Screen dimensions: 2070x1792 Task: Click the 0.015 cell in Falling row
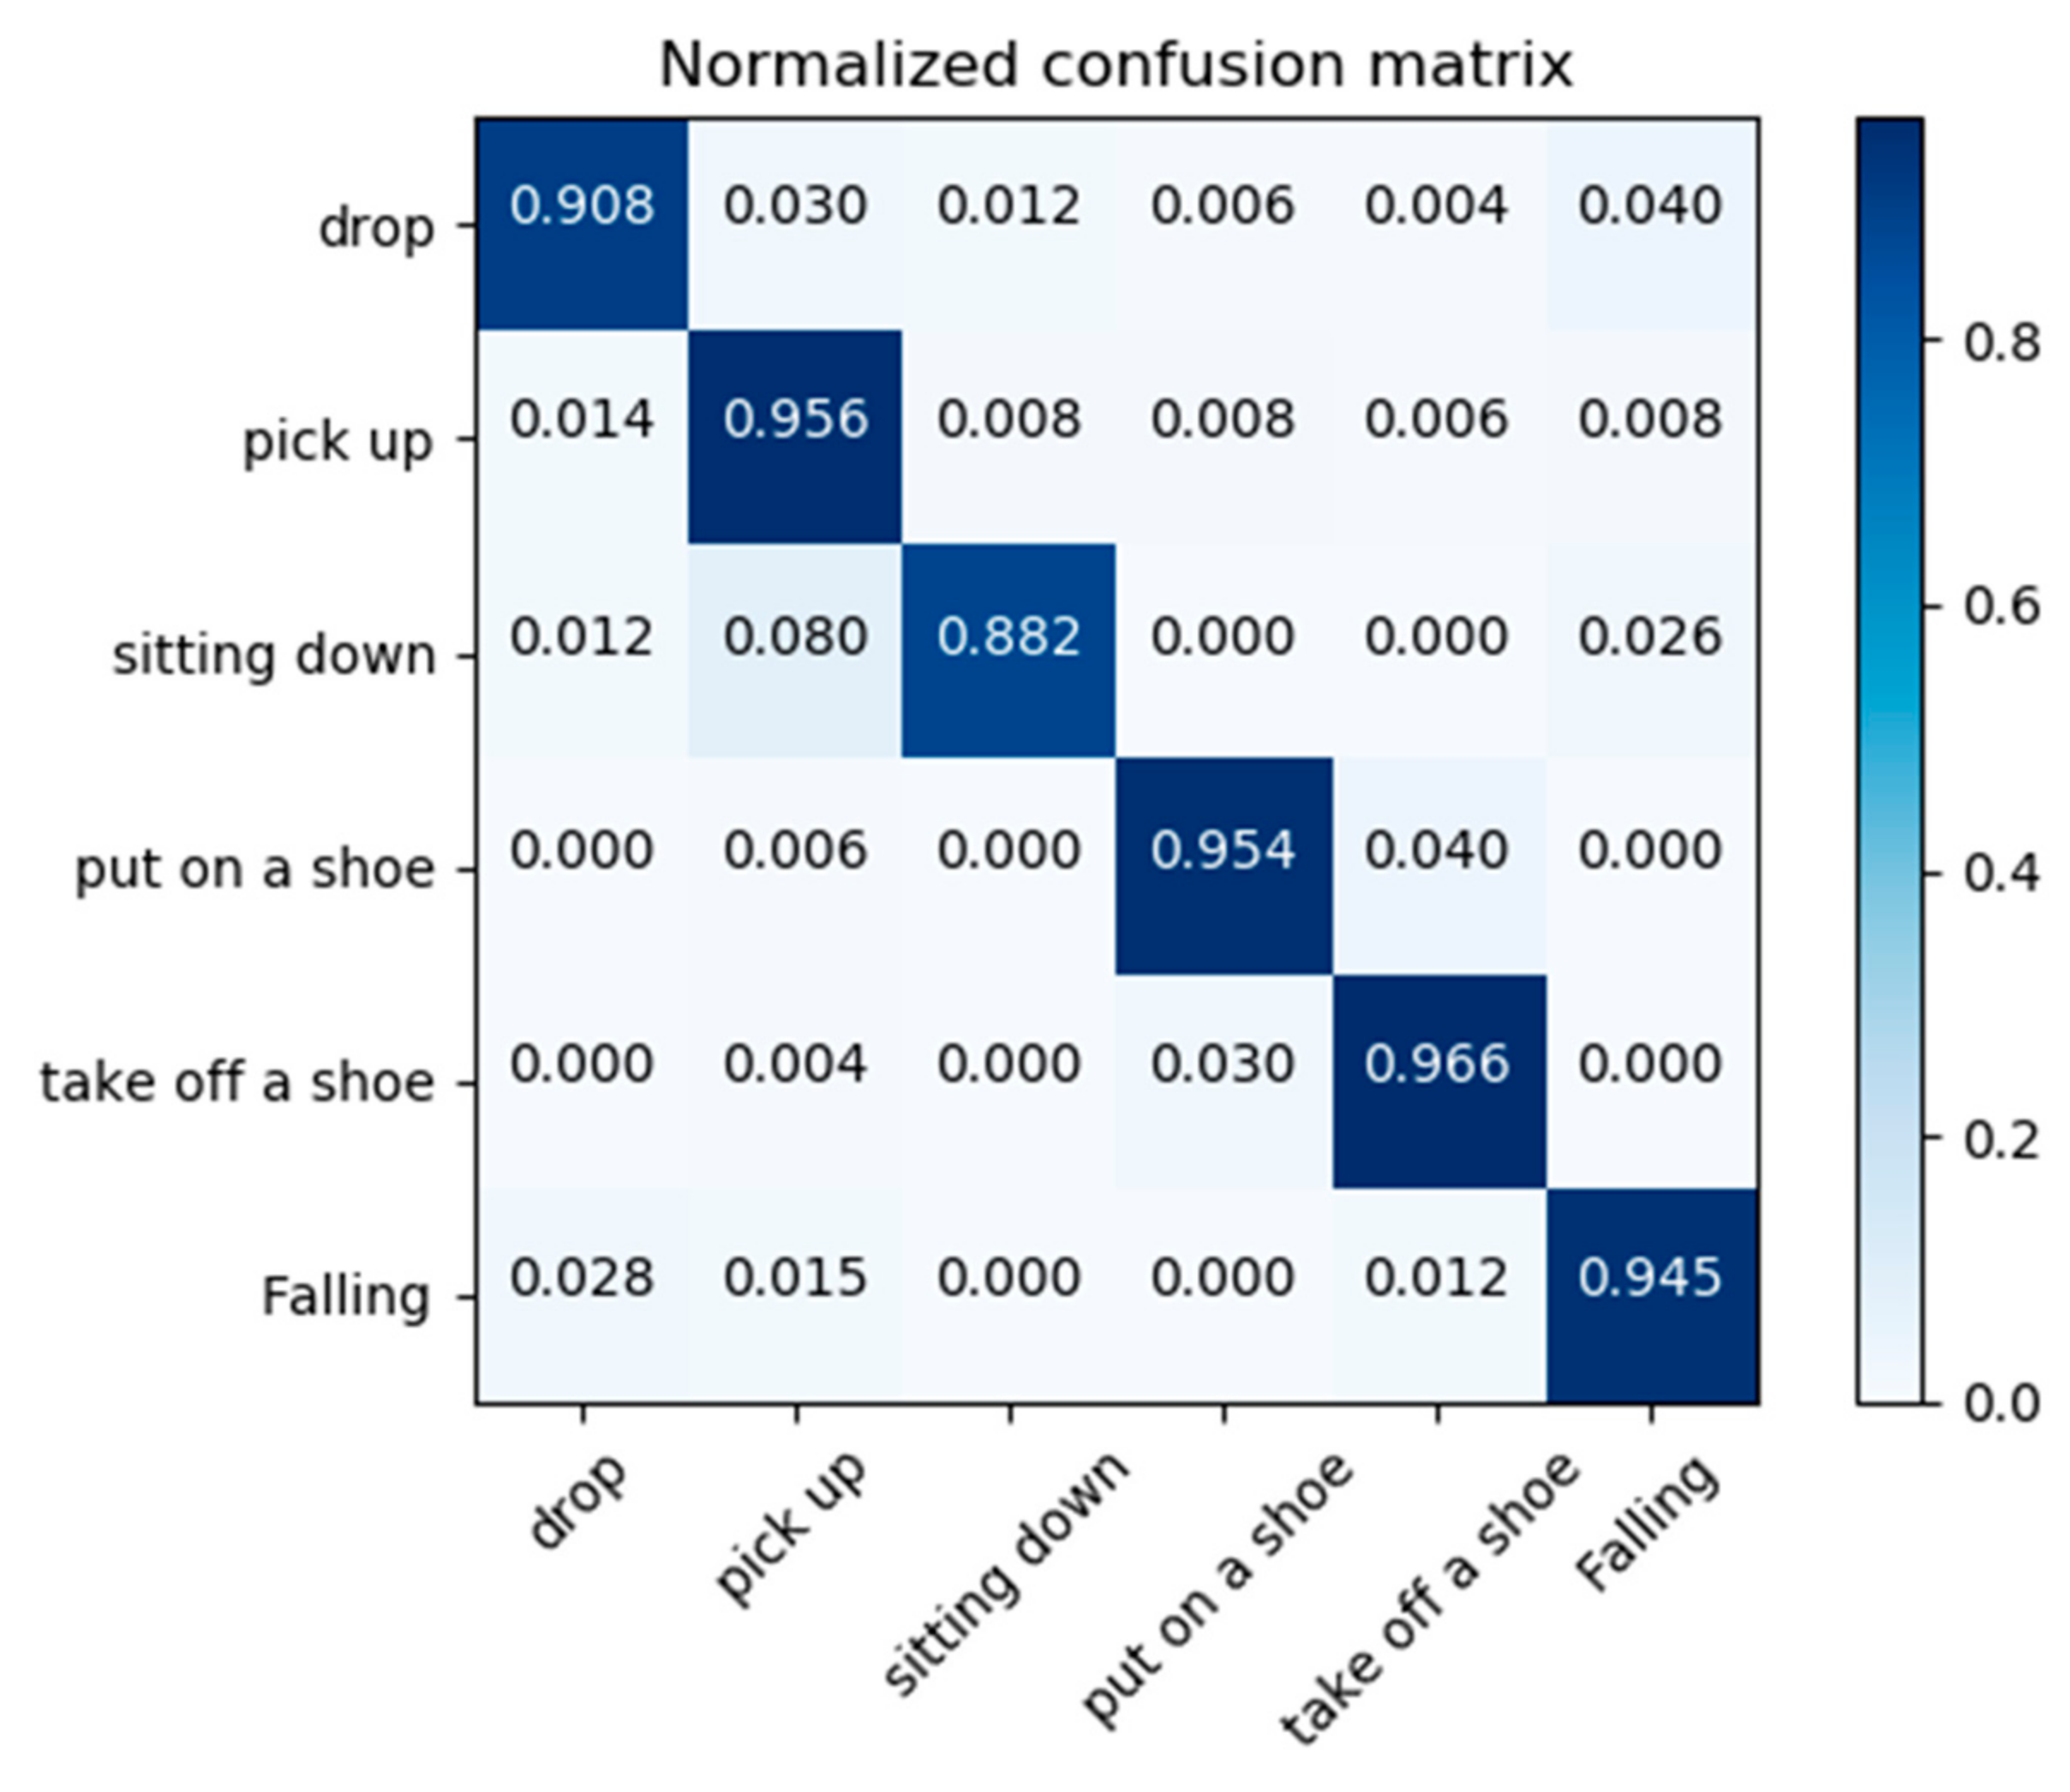796,1278
